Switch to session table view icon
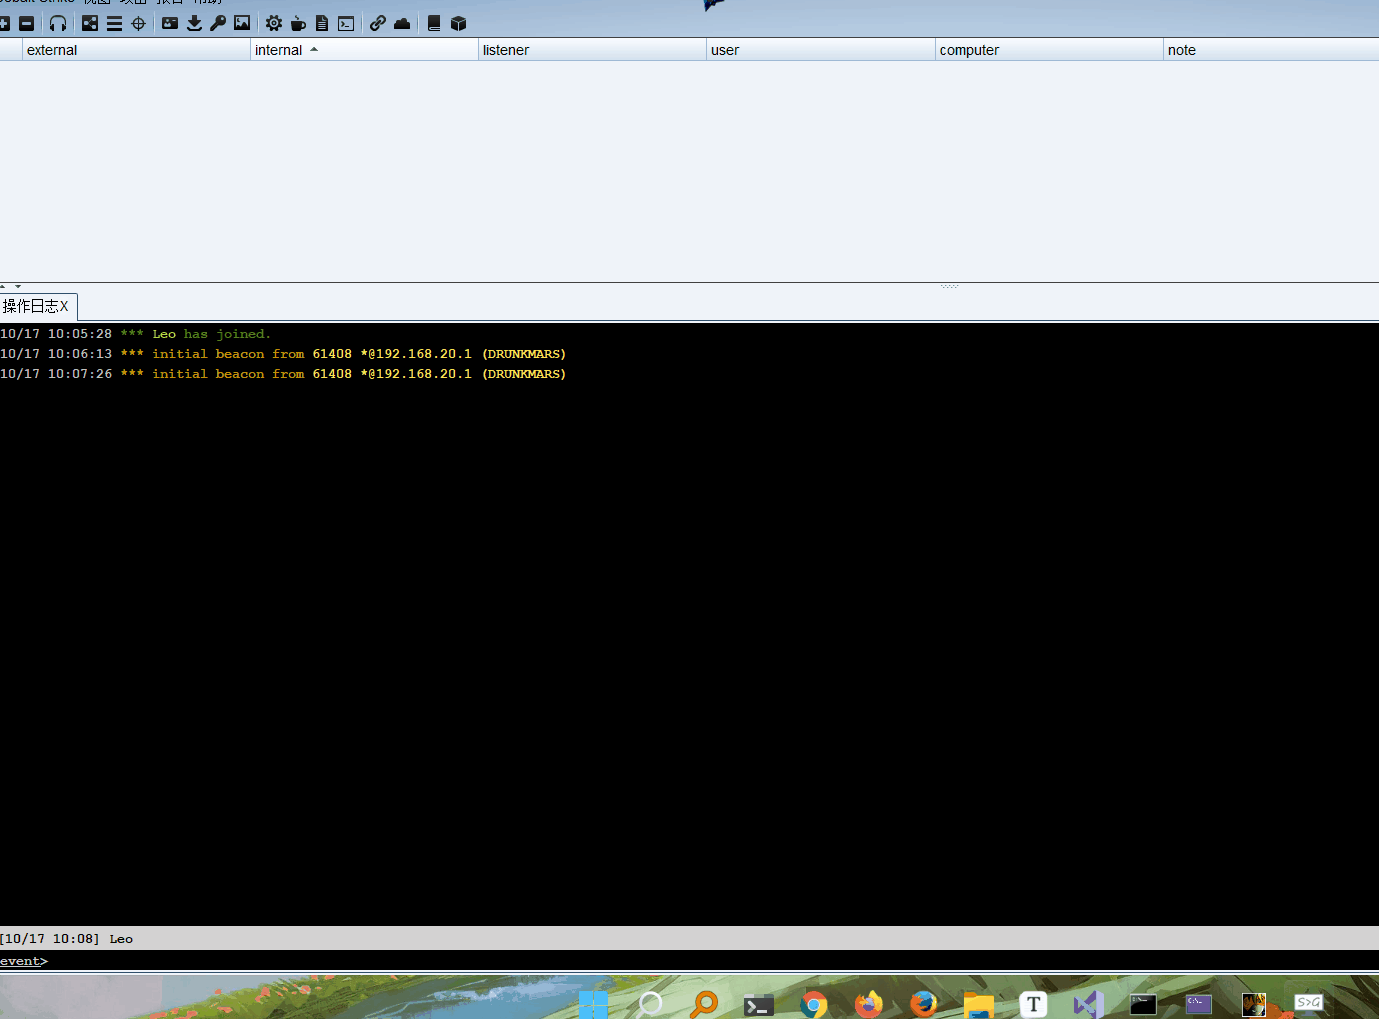The height and width of the screenshot is (1019, 1379). click(x=114, y=23)
